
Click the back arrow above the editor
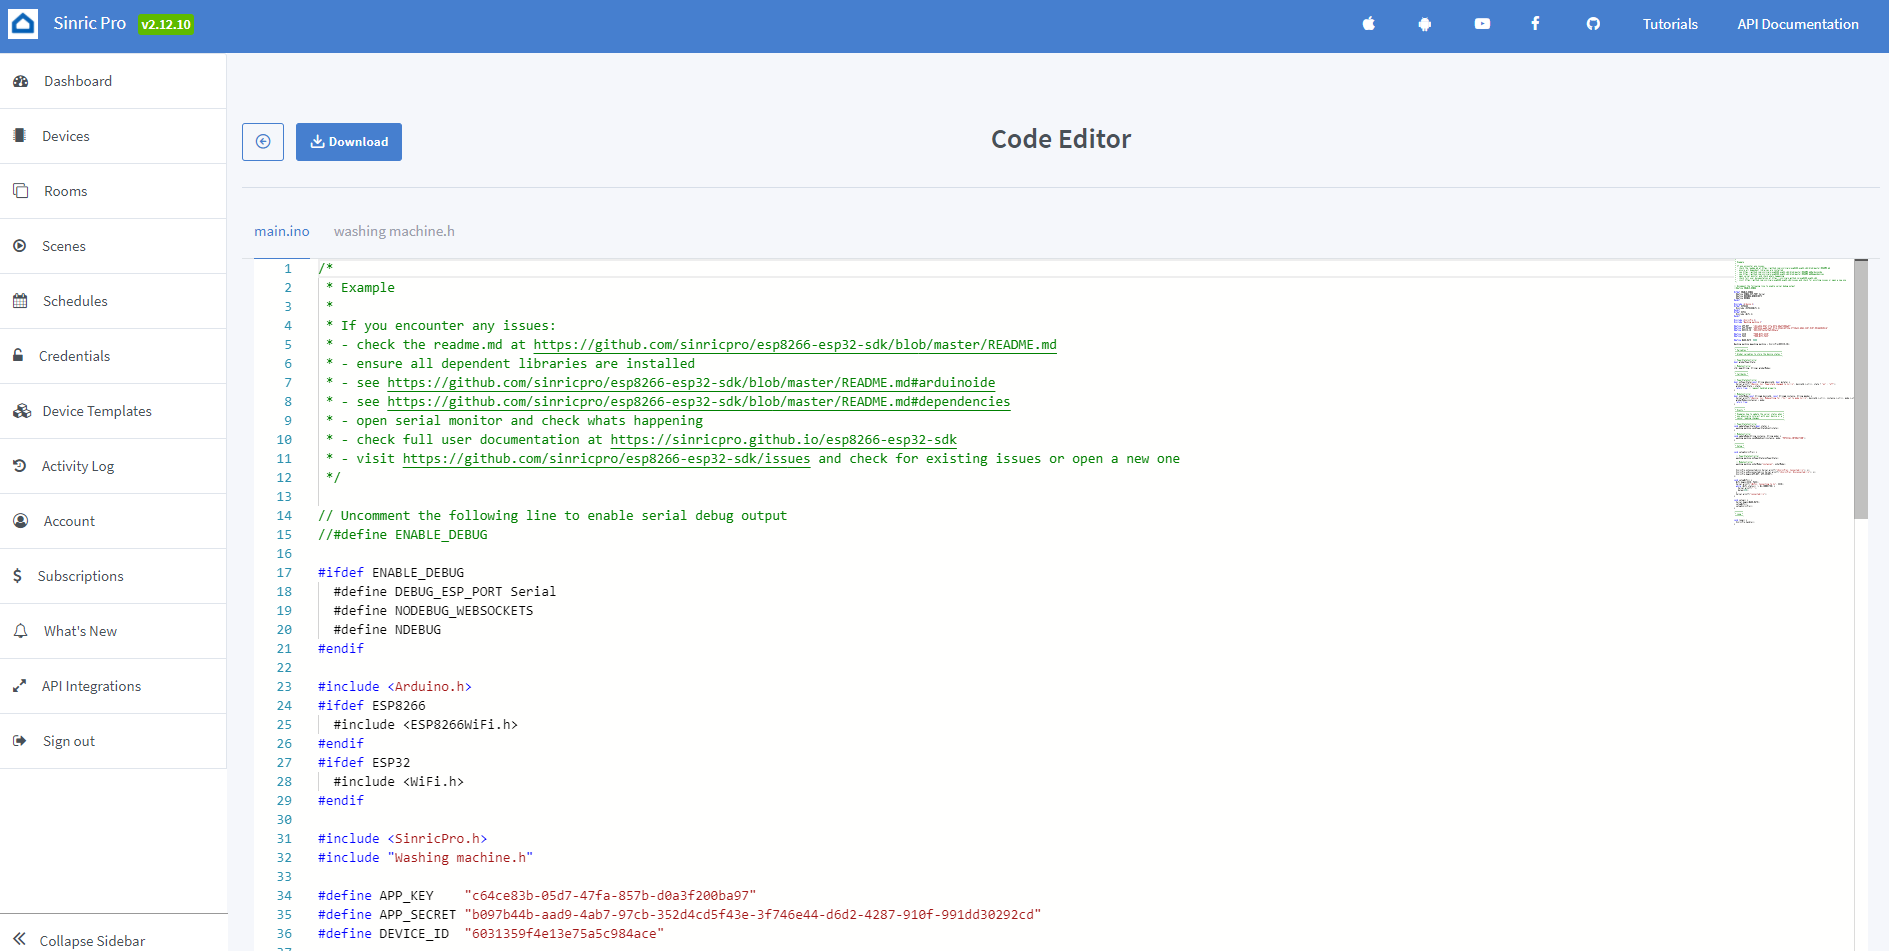point(262,141)
